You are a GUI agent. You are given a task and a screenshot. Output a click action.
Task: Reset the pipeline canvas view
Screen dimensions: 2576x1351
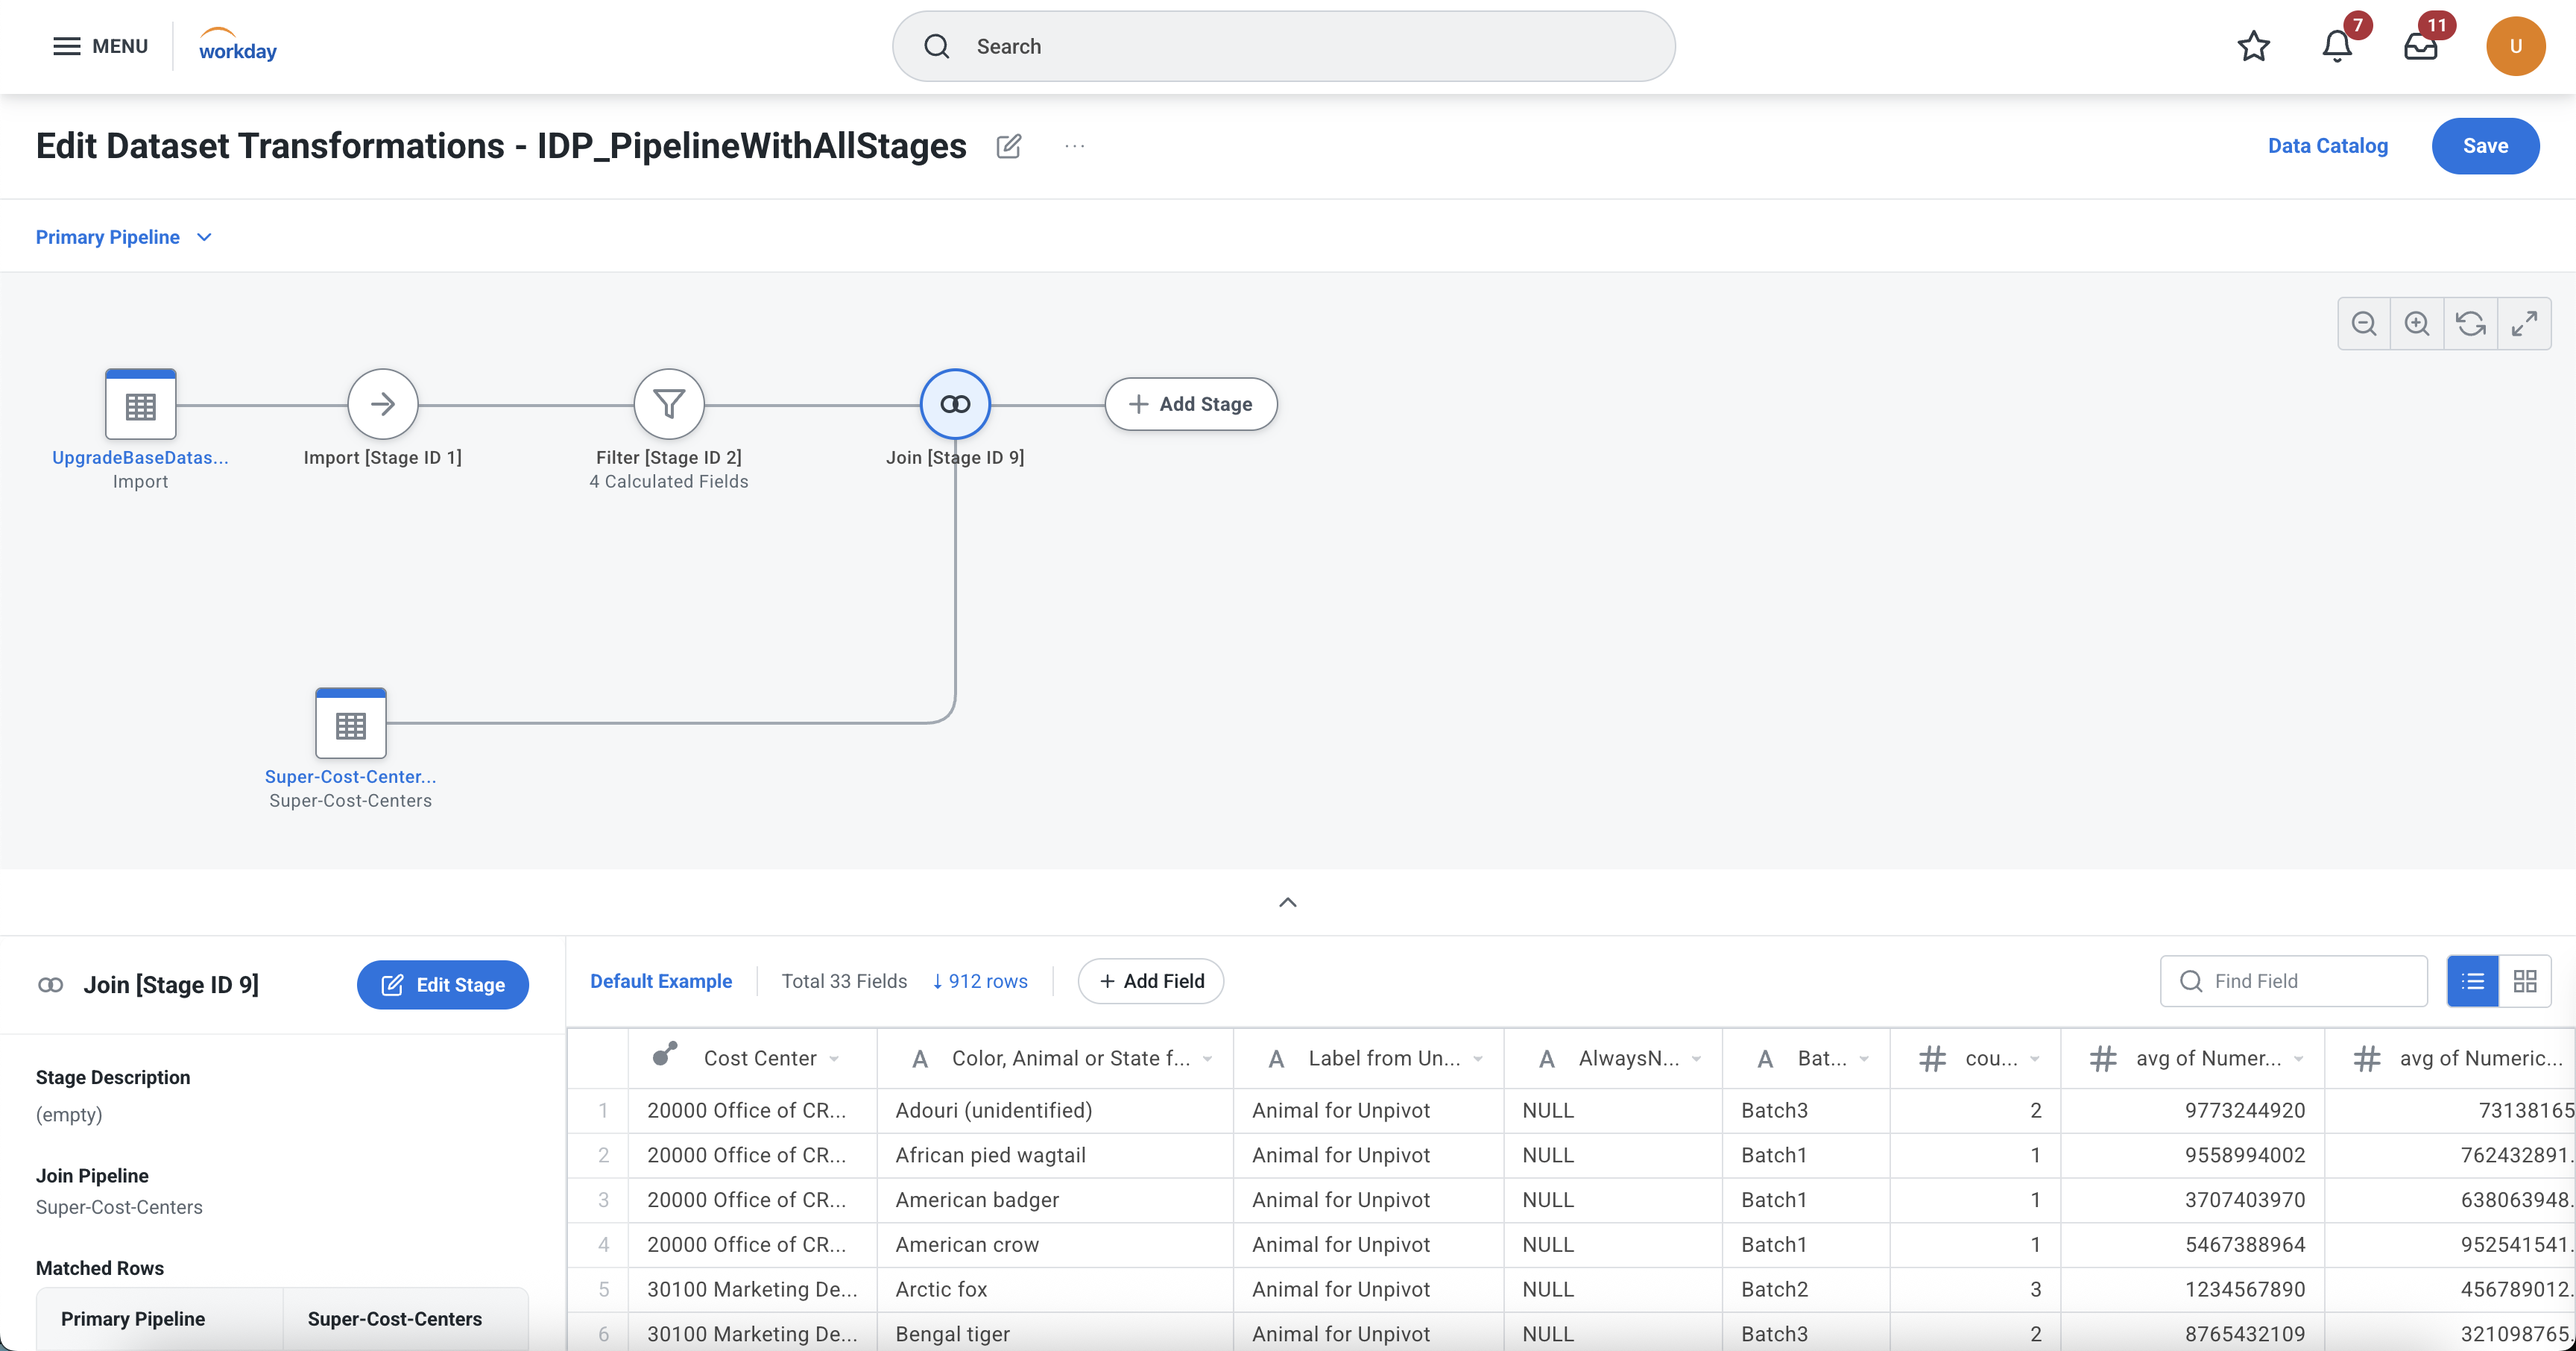2471,324
